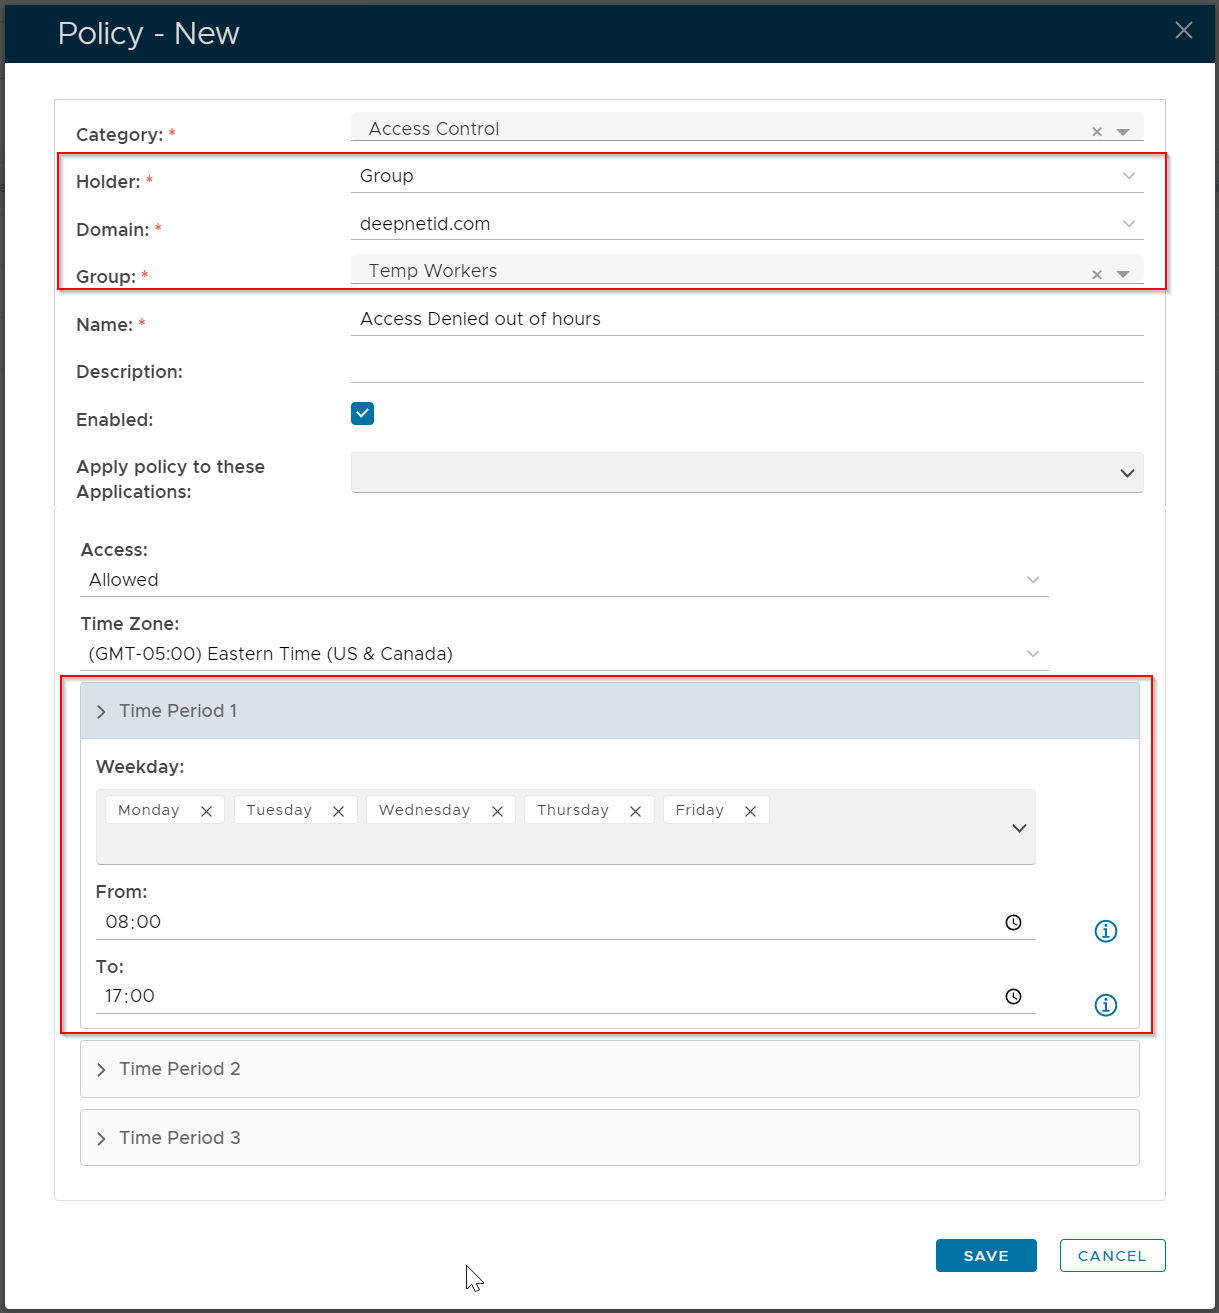Remove the Thursday weekday tag
Screen dimensions: 1219x1313
(x=635, y=811)
